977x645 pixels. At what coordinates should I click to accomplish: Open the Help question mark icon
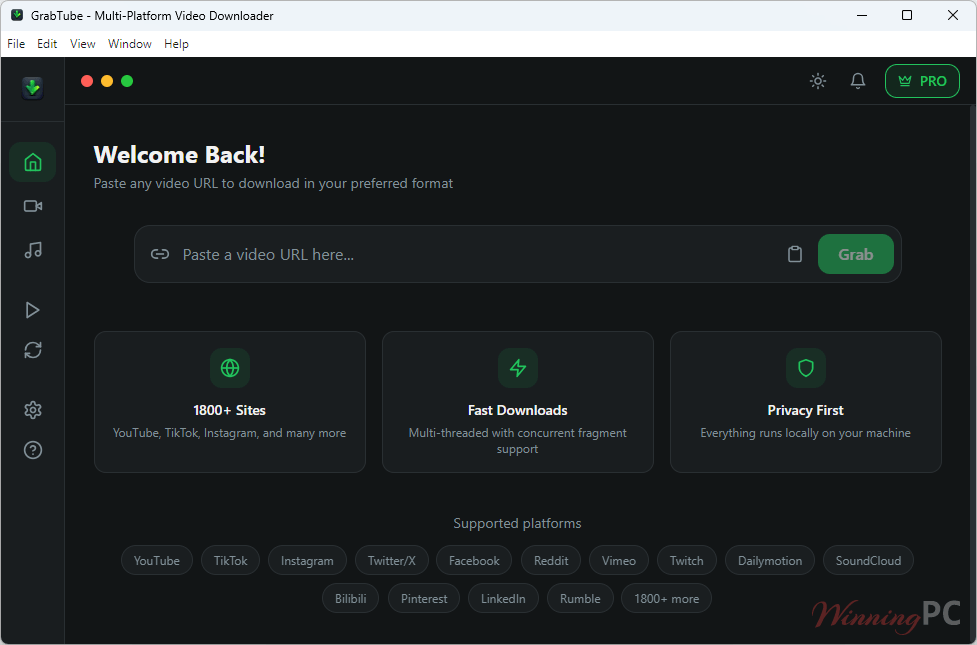click(x=32, y=450)
